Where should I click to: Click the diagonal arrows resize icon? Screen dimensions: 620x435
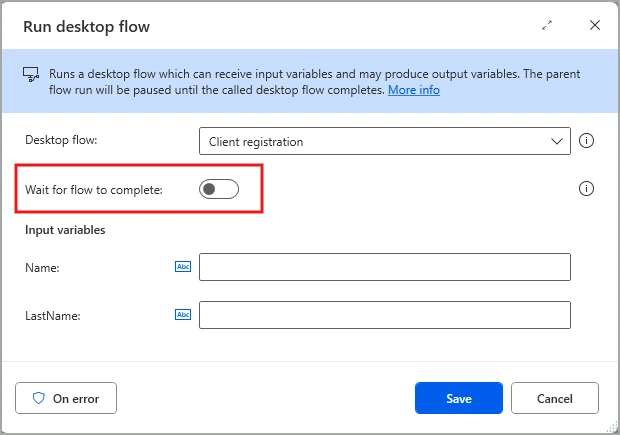click(x=547, y=26)
